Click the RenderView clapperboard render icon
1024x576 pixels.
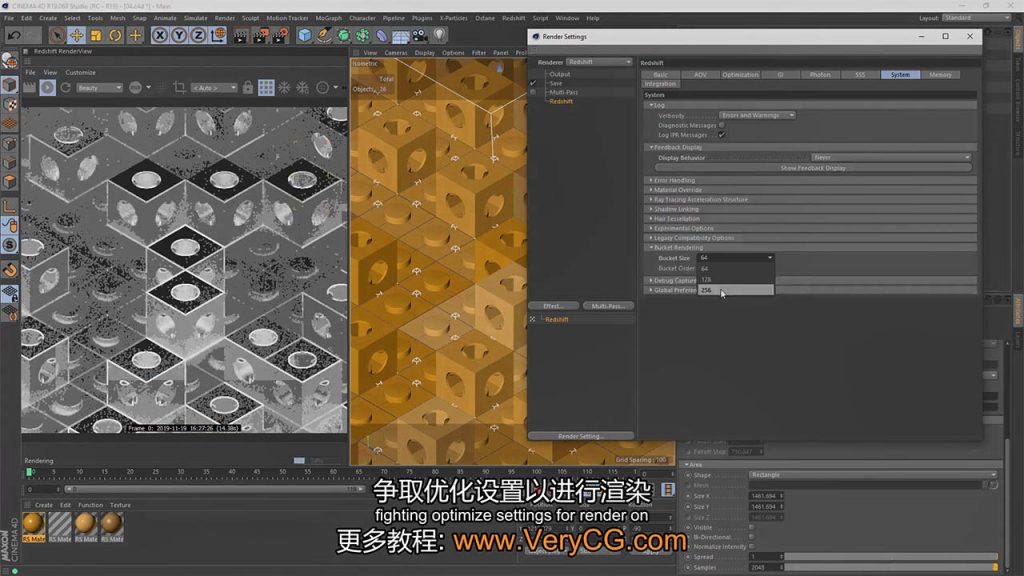(x=29, y=88)
